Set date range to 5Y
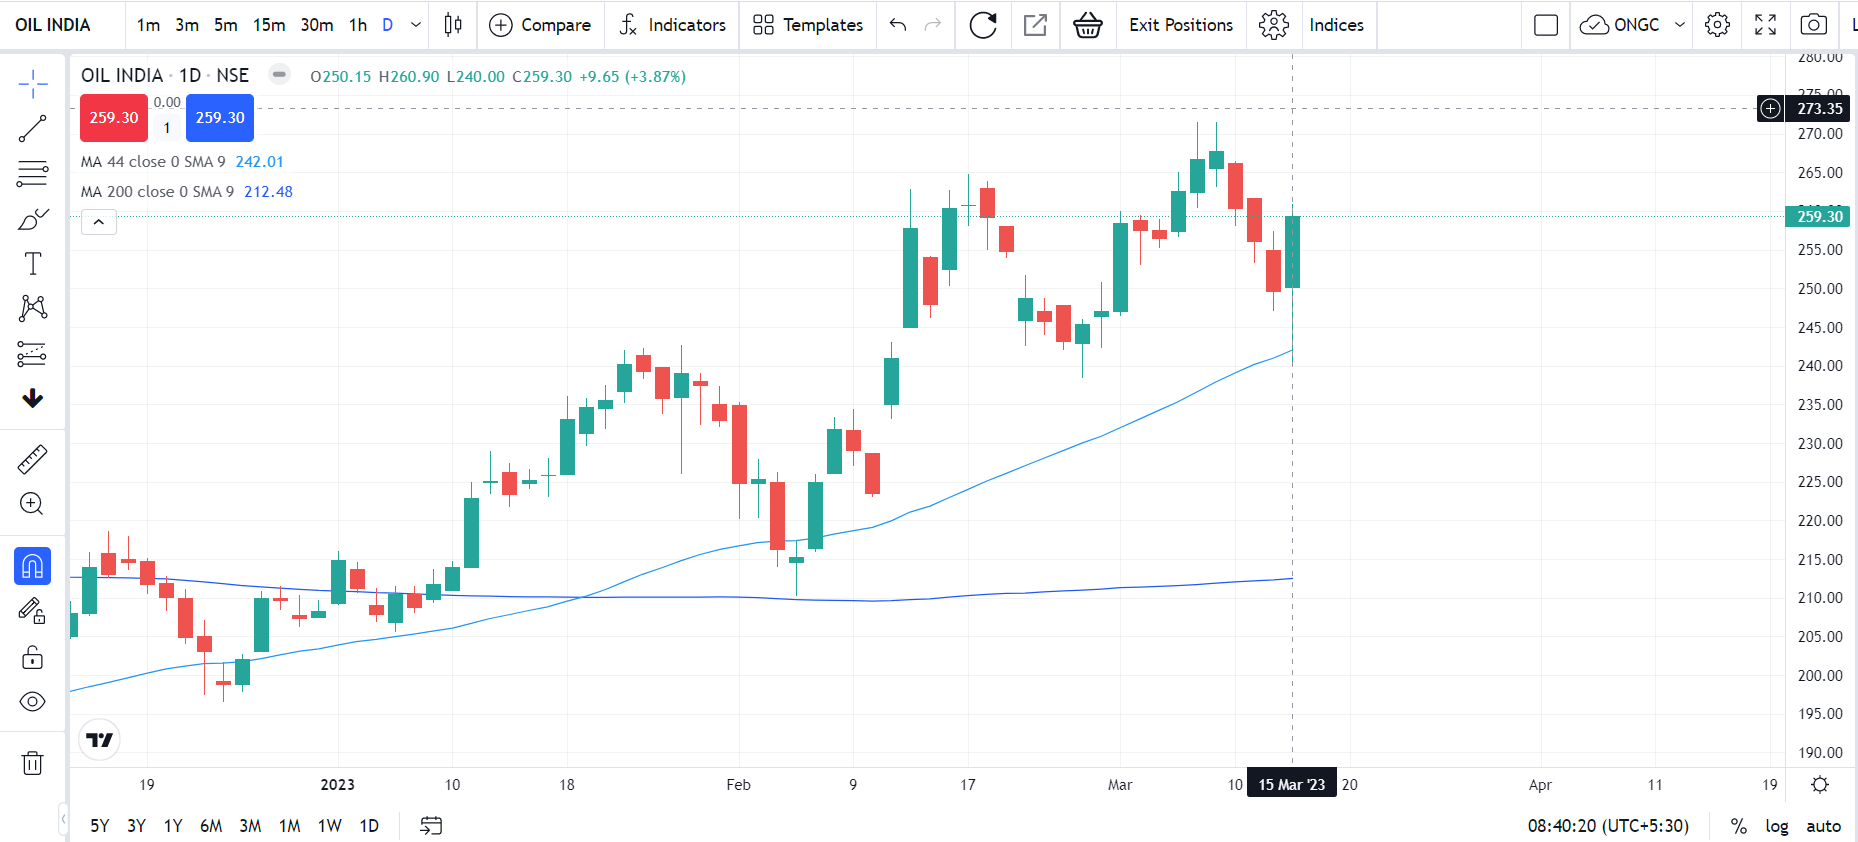 coord(100,826)
